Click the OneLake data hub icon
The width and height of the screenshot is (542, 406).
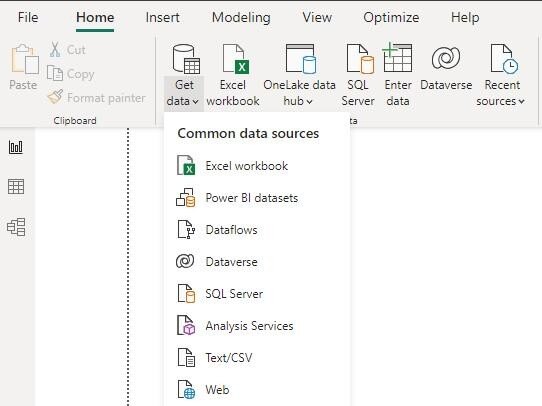[x=301, y=59]
